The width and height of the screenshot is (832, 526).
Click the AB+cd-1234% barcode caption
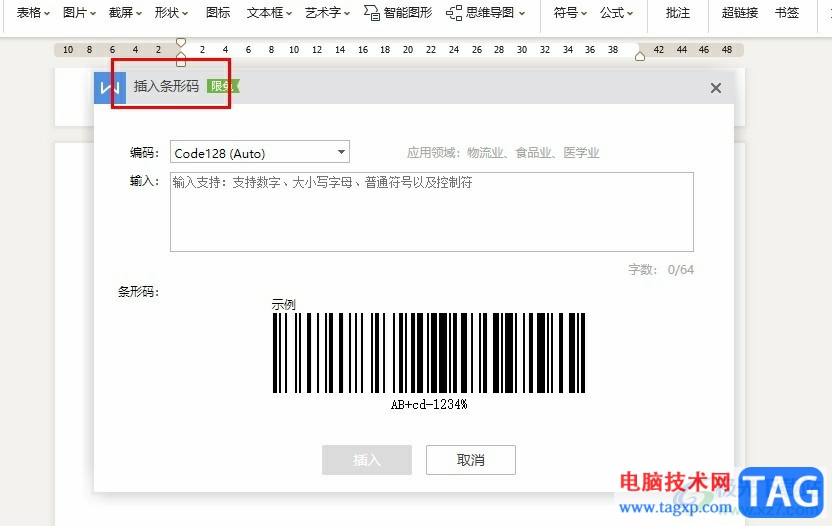pyautogui.click(x=429, y=404)
